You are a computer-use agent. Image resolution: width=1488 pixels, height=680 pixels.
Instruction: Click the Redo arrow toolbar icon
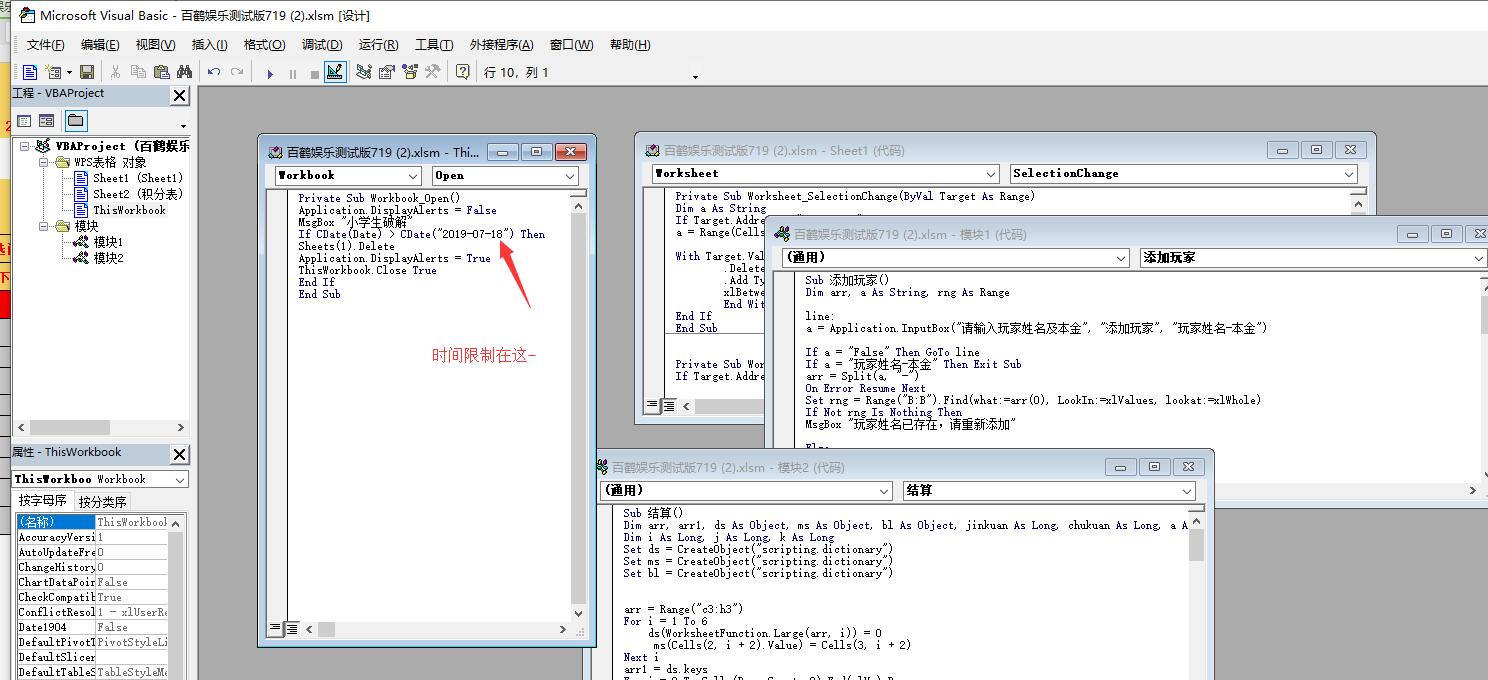pos(237,72)
